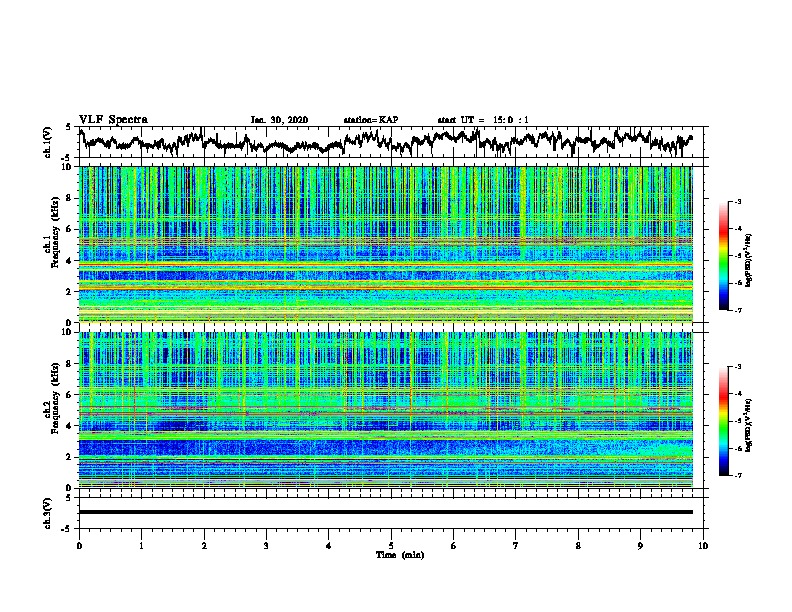Image resolution: width=792 pixels, height=612 pixels.
Task: Click the date 'Jan. 30, 2020'
Action: pyautogui.click(x=279, y=120)
